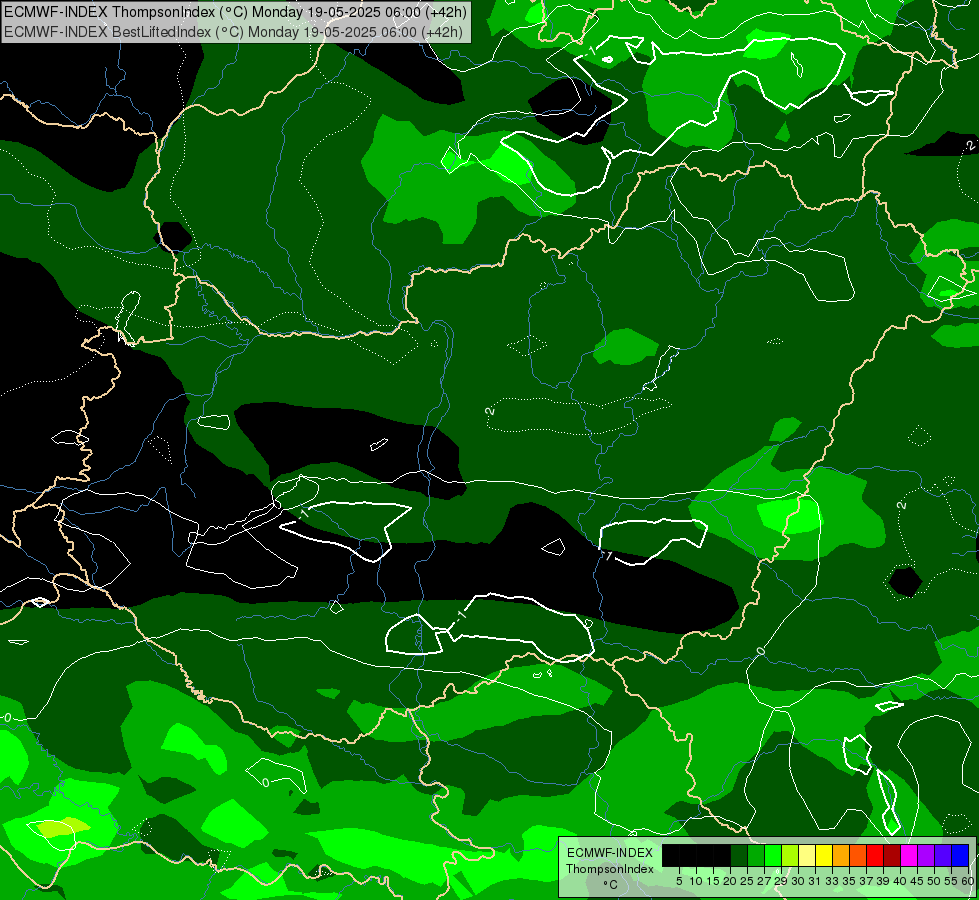
Task: Pick the bright green legend swatch between 27 and 29
Action: coord(773,855)
